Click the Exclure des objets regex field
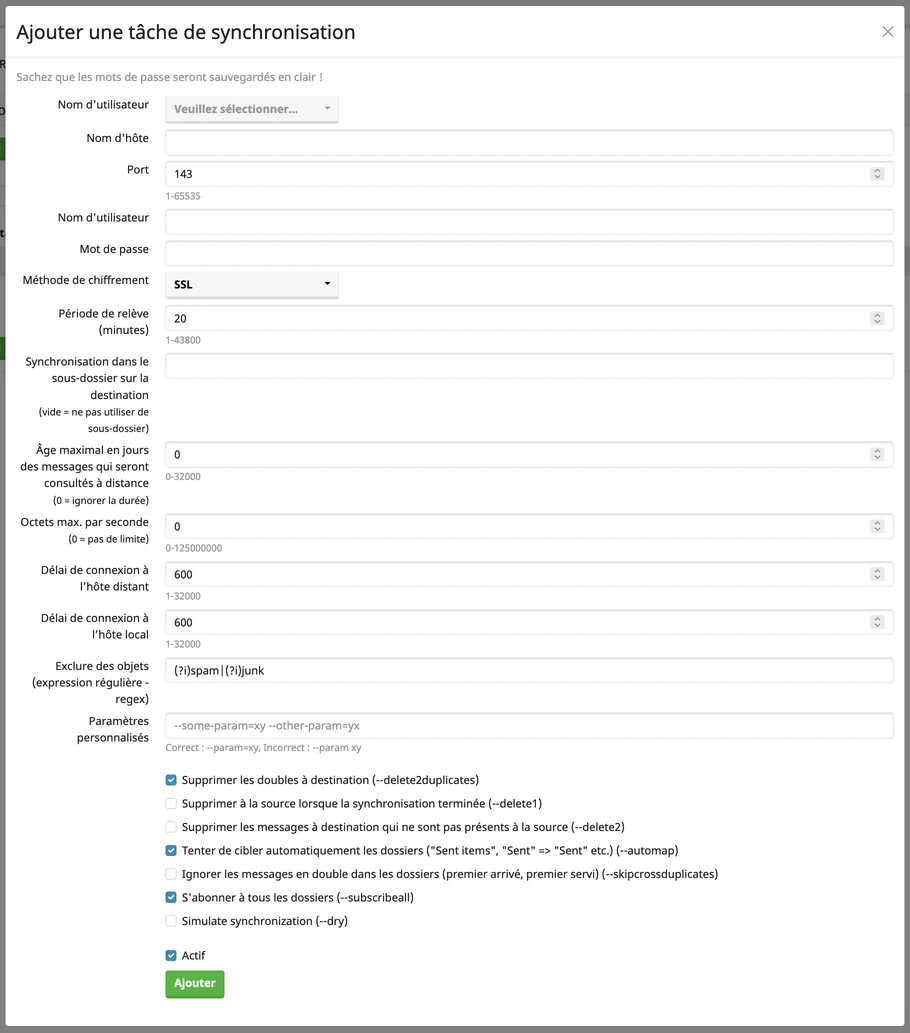 pos(529,671)
